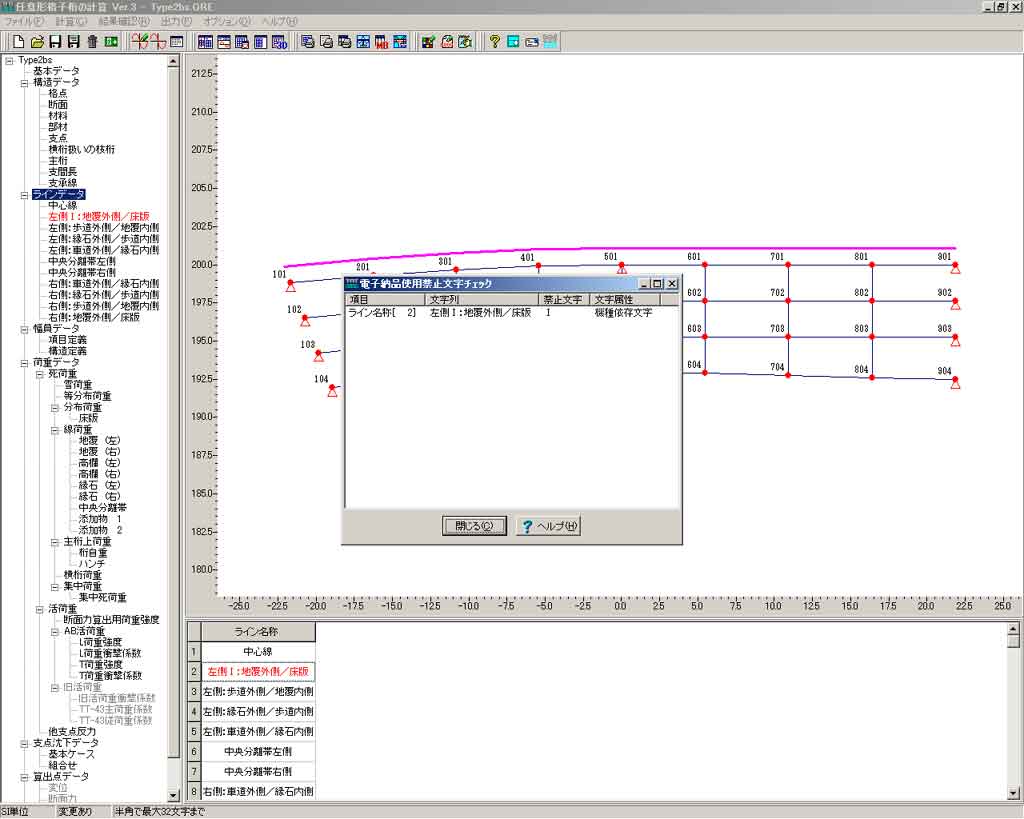The height and width of the screenshot is (819, 1024).
Task: Open the オプション(O) menu
Action: [x=226, y=21]
